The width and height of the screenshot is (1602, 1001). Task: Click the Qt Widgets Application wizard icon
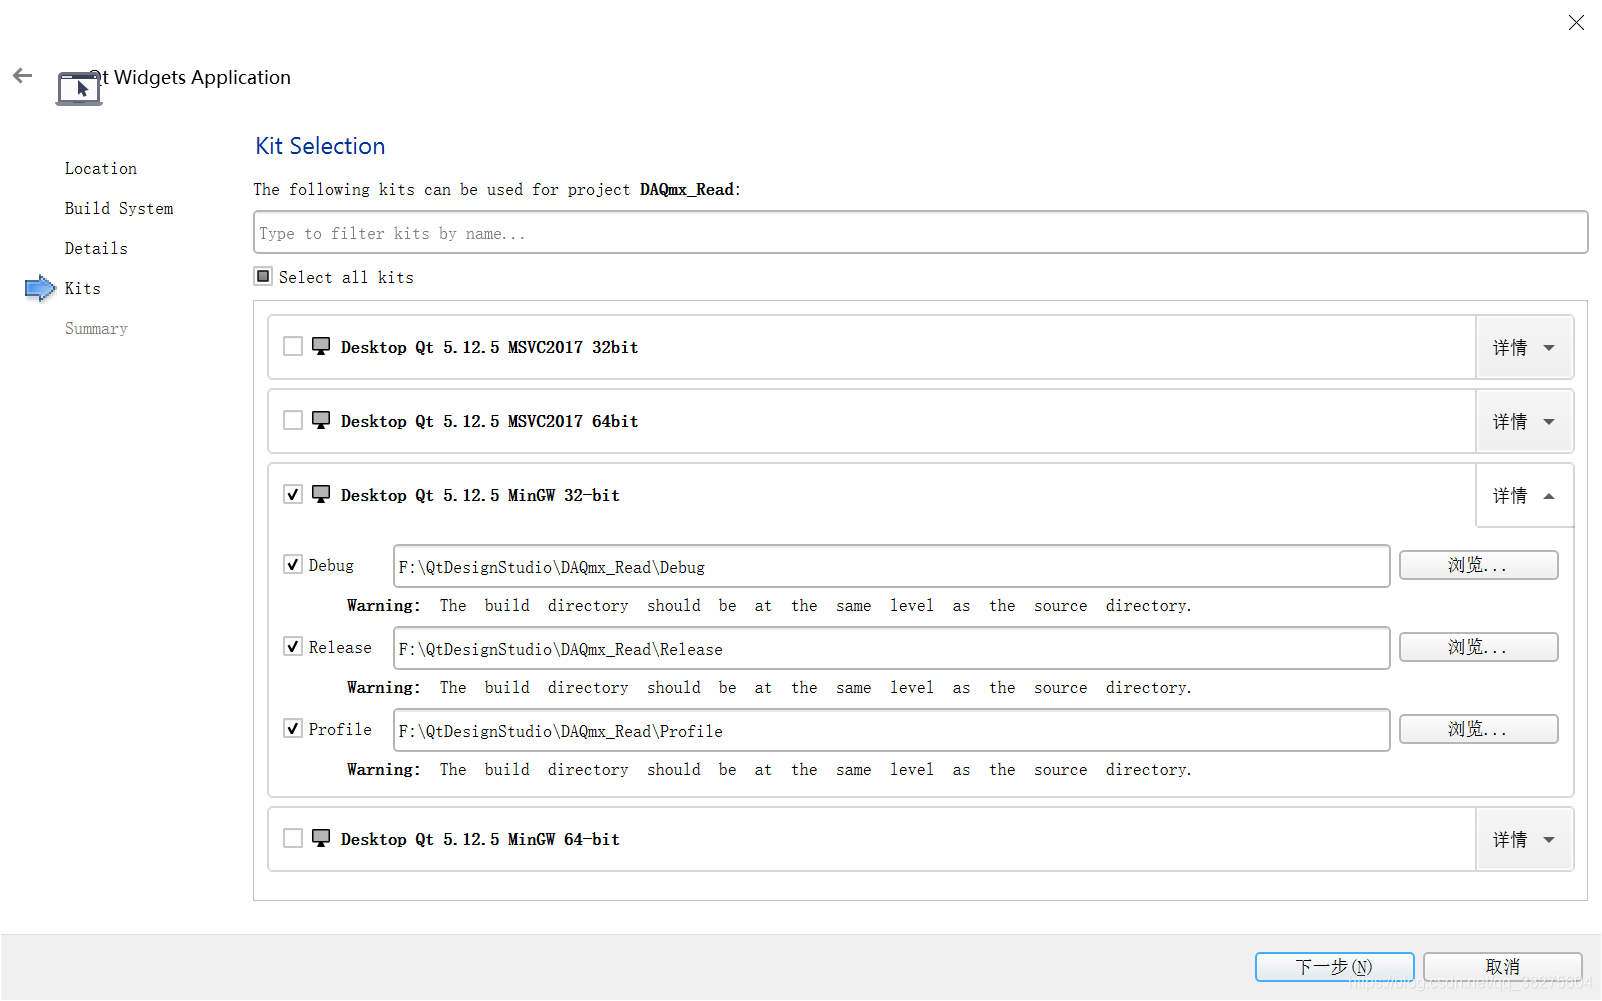pos(79,88)
